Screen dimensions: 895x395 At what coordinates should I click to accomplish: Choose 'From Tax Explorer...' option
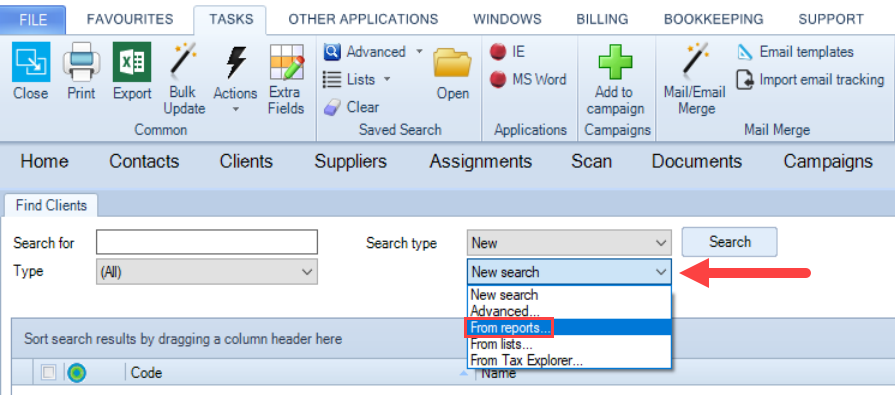(569, 360)
